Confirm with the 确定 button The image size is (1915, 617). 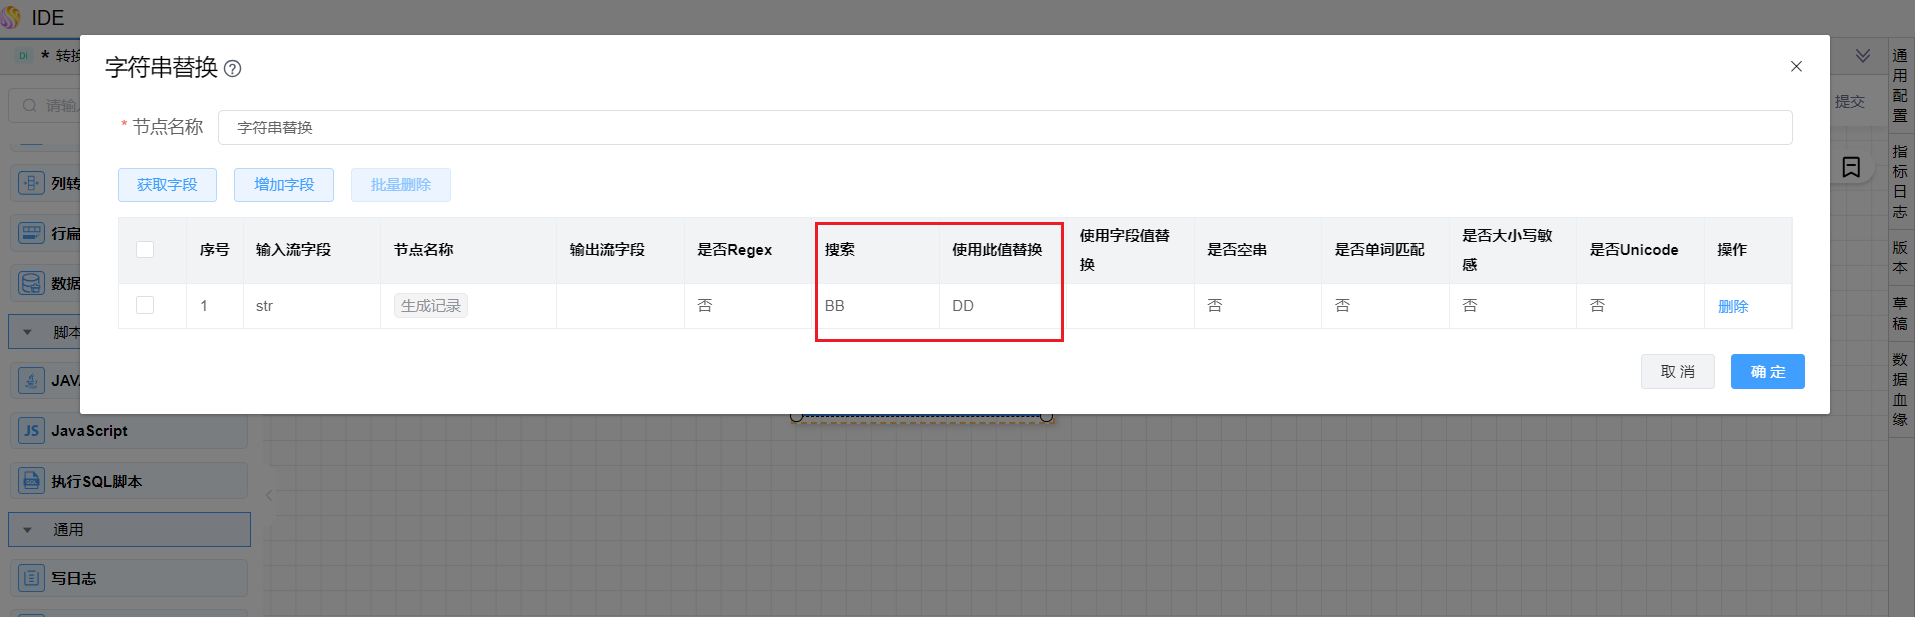1767,372
